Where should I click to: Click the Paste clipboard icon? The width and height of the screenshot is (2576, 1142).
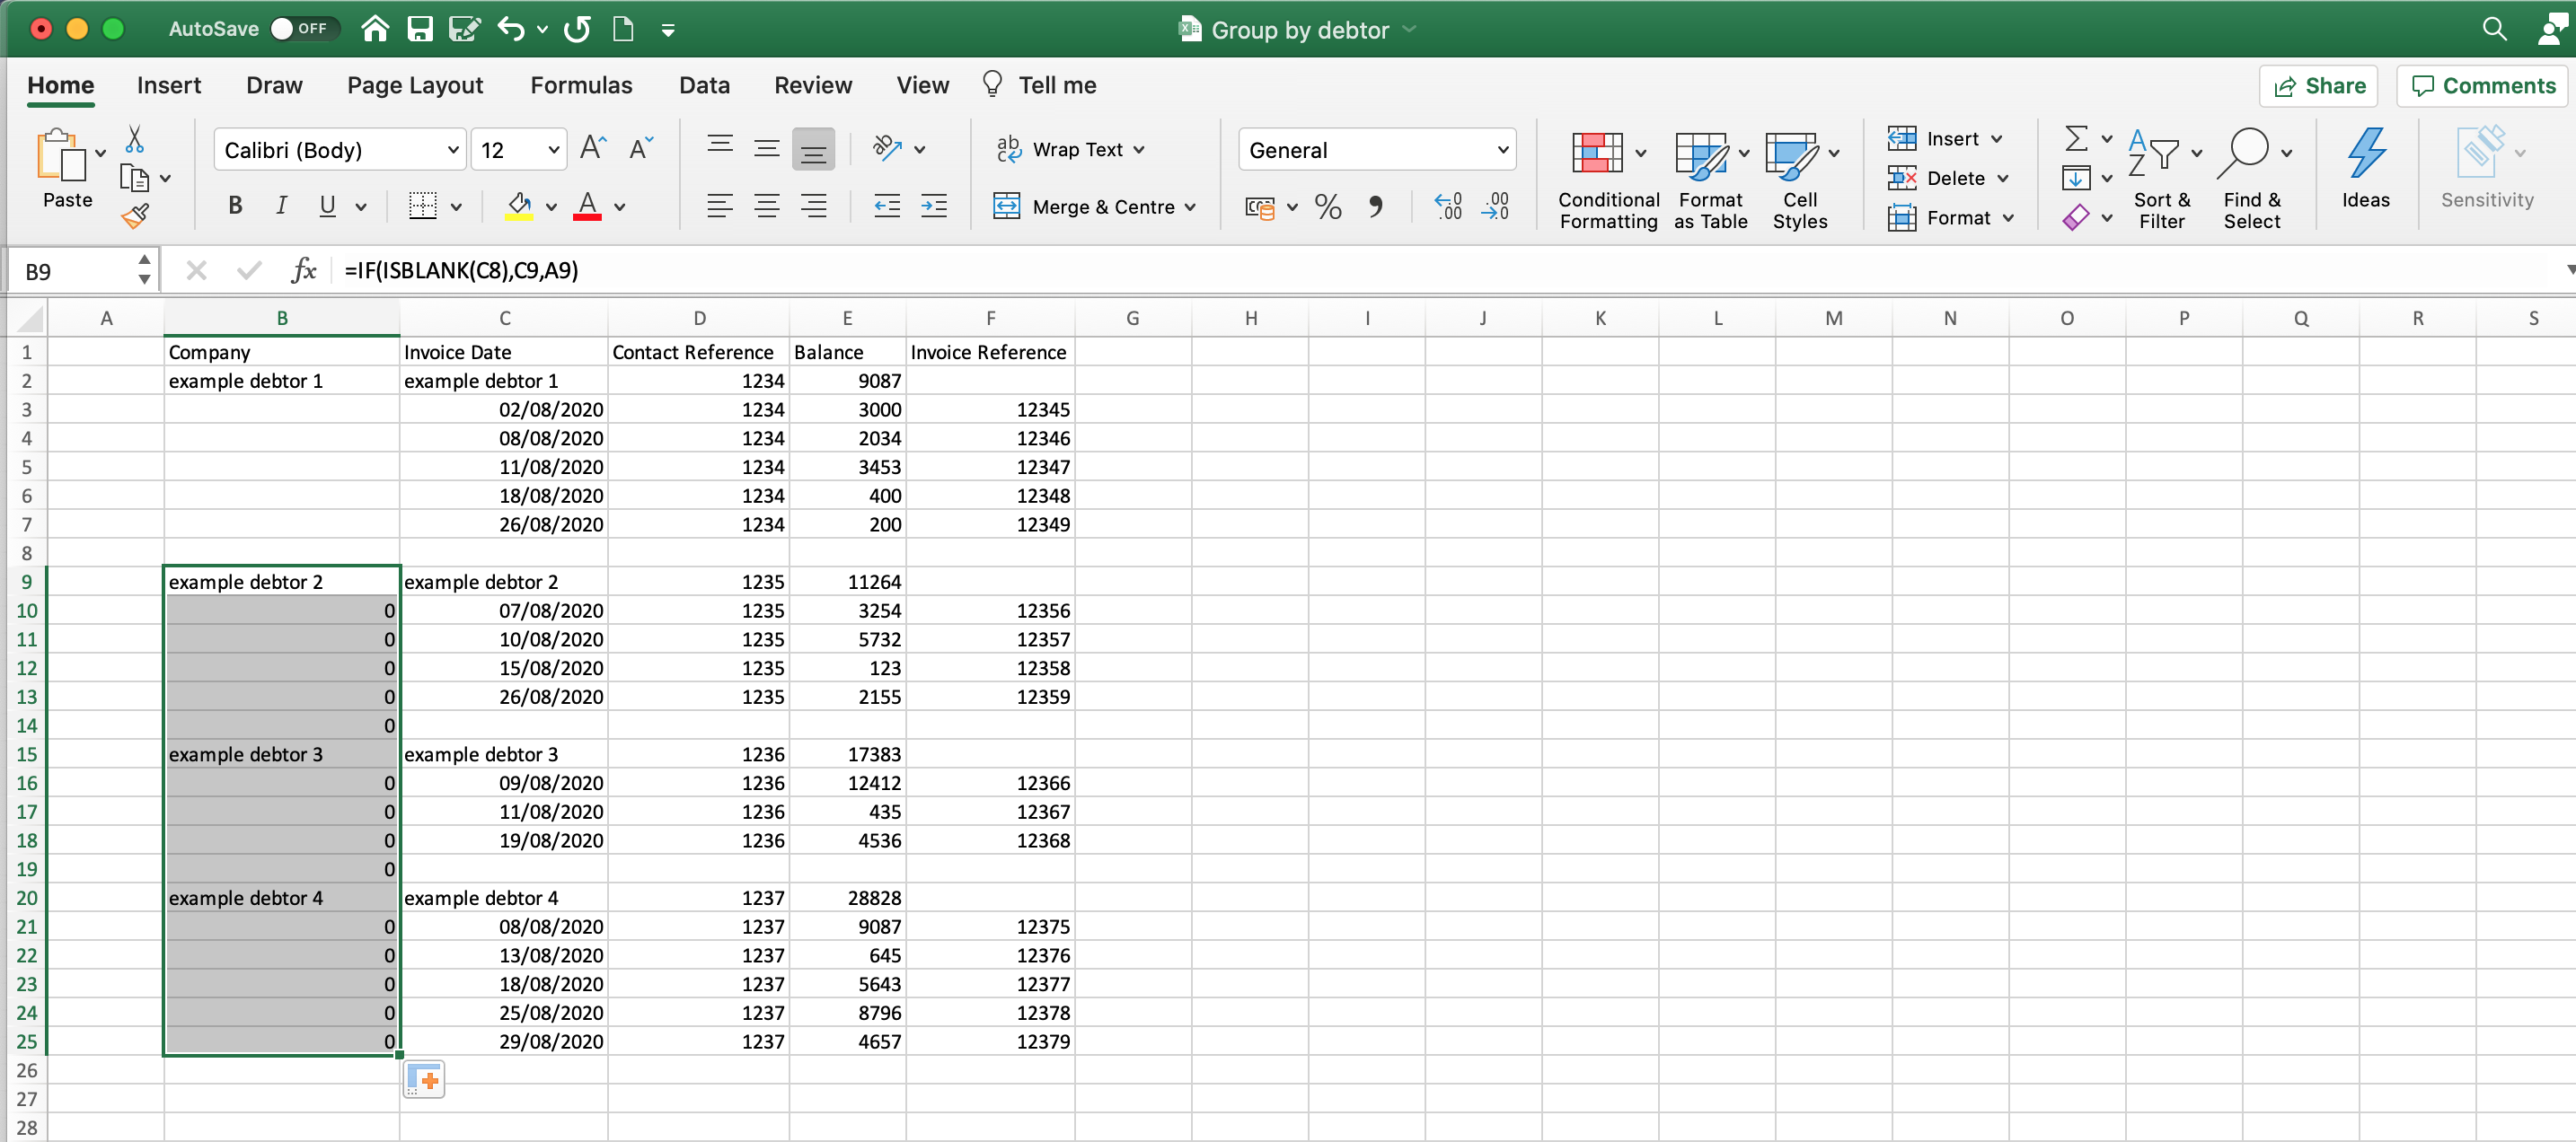pos(60,156)
